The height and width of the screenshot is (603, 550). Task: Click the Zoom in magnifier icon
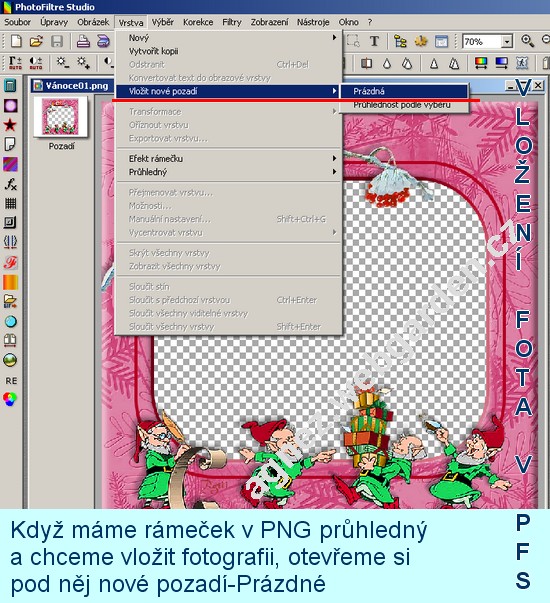pos(527,41)
